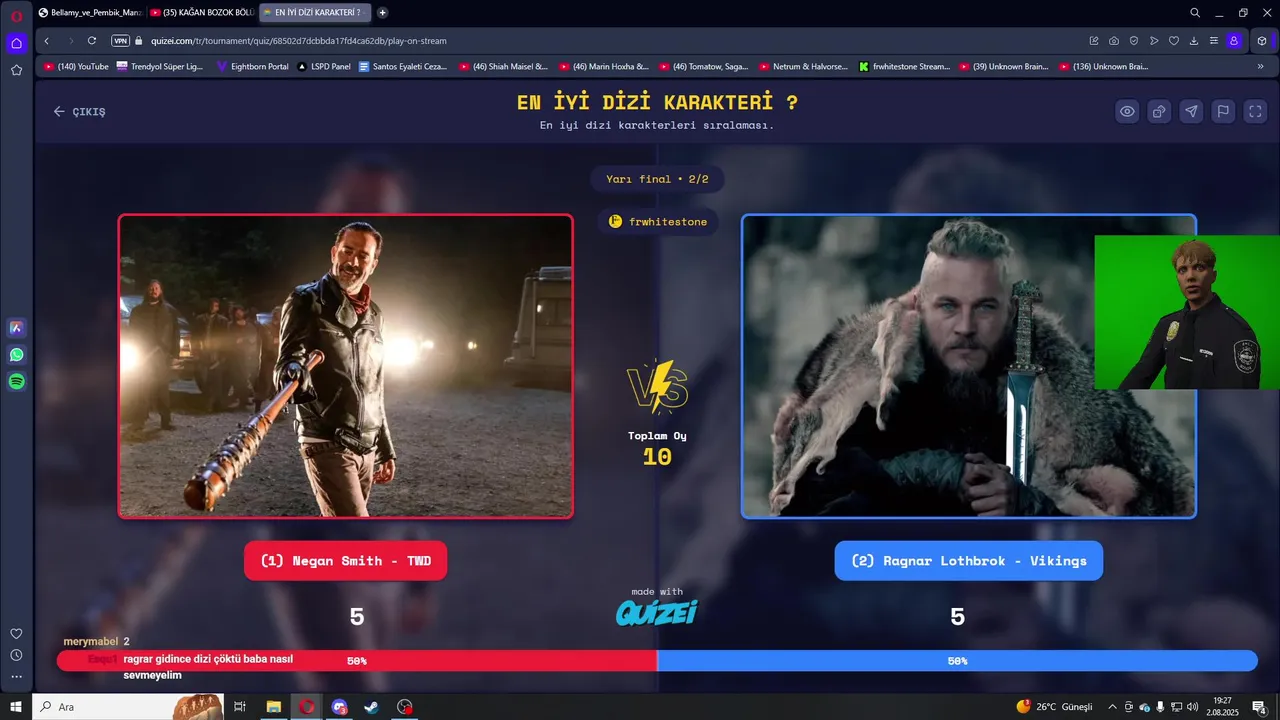Open the Santos Eyaleti Ceza bookmark
Image resolution: width=1280 pixels, height=720 pixels.
pos(402,67)
